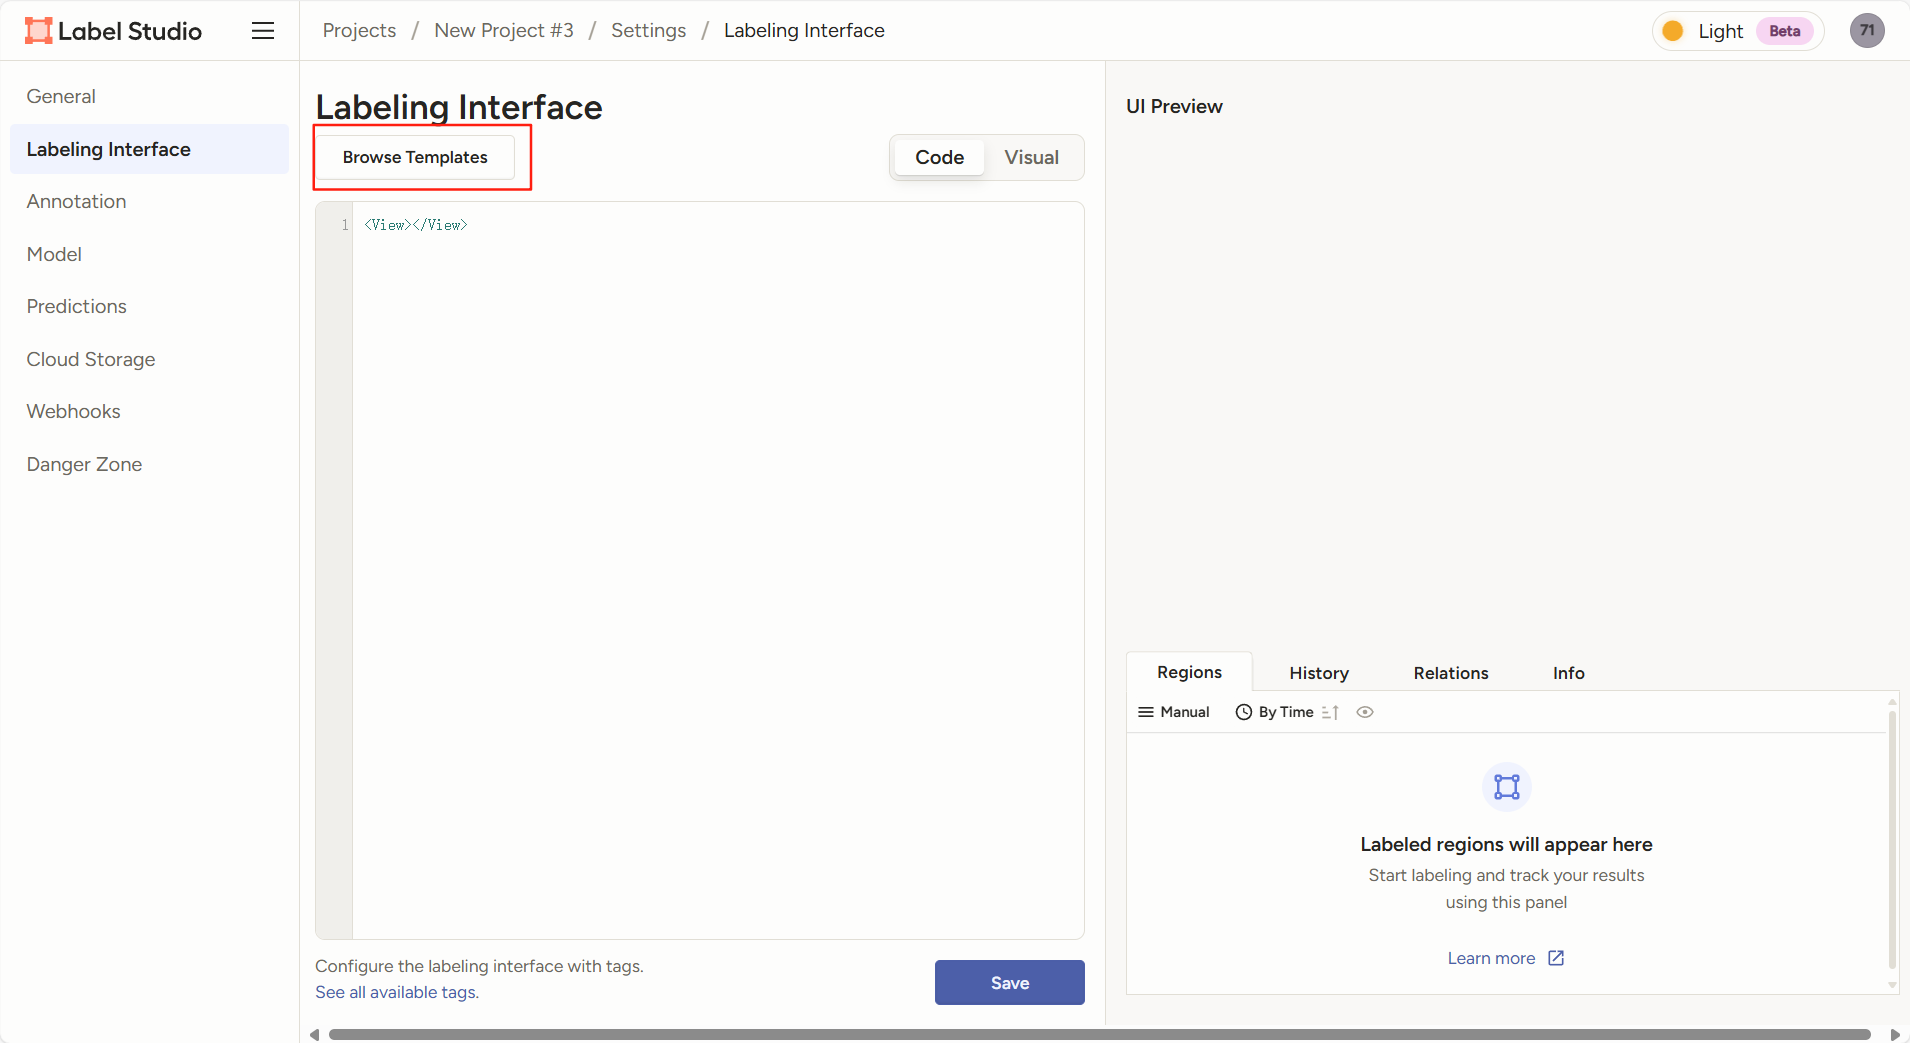Select the Relations tab

click(1450, 673)
